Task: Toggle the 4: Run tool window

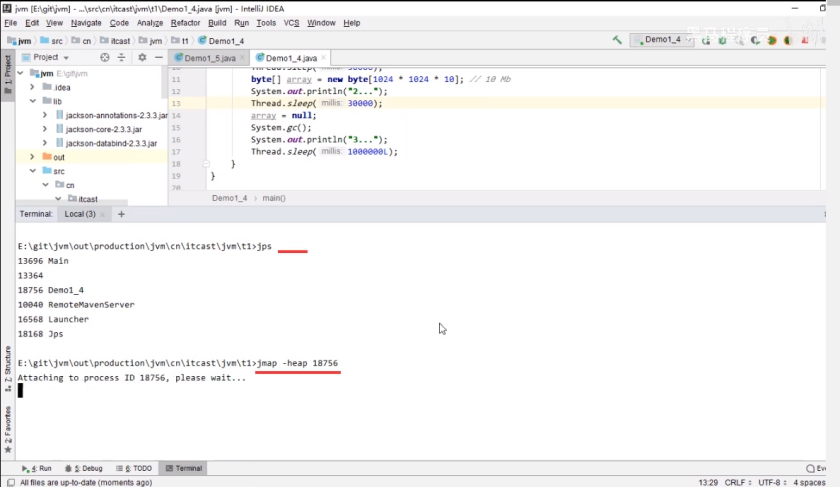Action: pyautogui.click(x=36, y=468)
